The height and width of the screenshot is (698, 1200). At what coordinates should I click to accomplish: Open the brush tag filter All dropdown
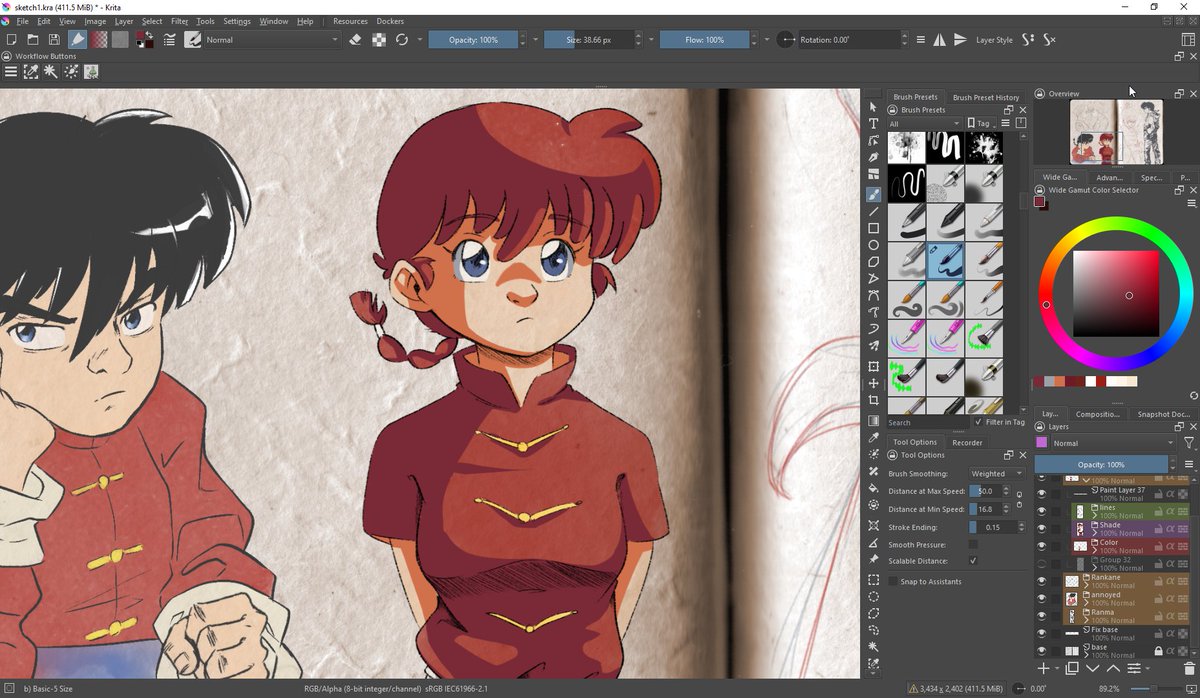click(x=925, y=124)
